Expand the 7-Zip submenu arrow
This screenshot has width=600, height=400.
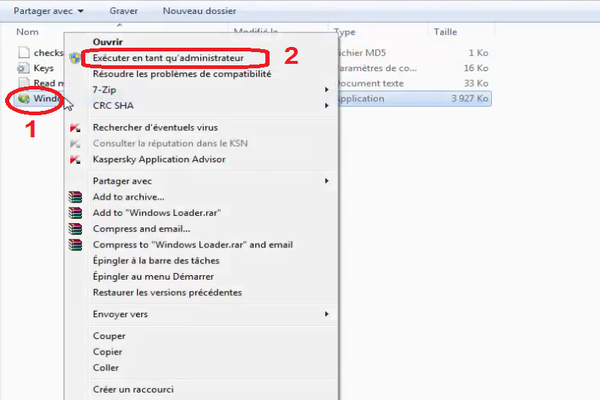(x=326, y=90)
